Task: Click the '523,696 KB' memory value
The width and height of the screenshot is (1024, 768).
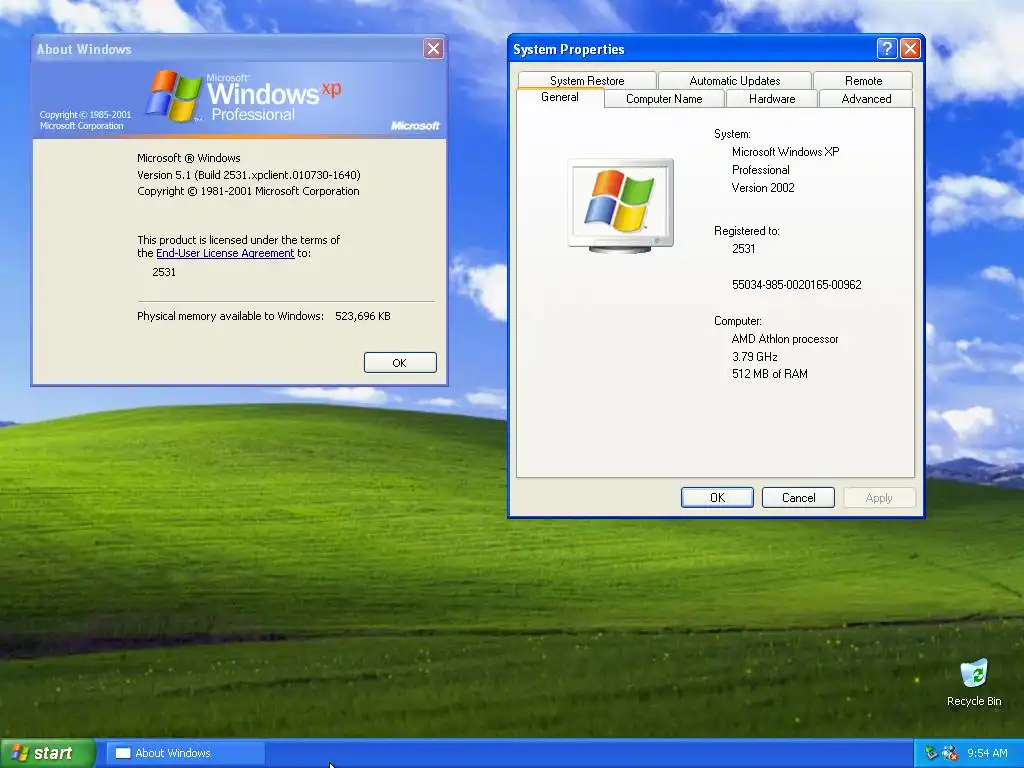Action: [x=362, y=316]
